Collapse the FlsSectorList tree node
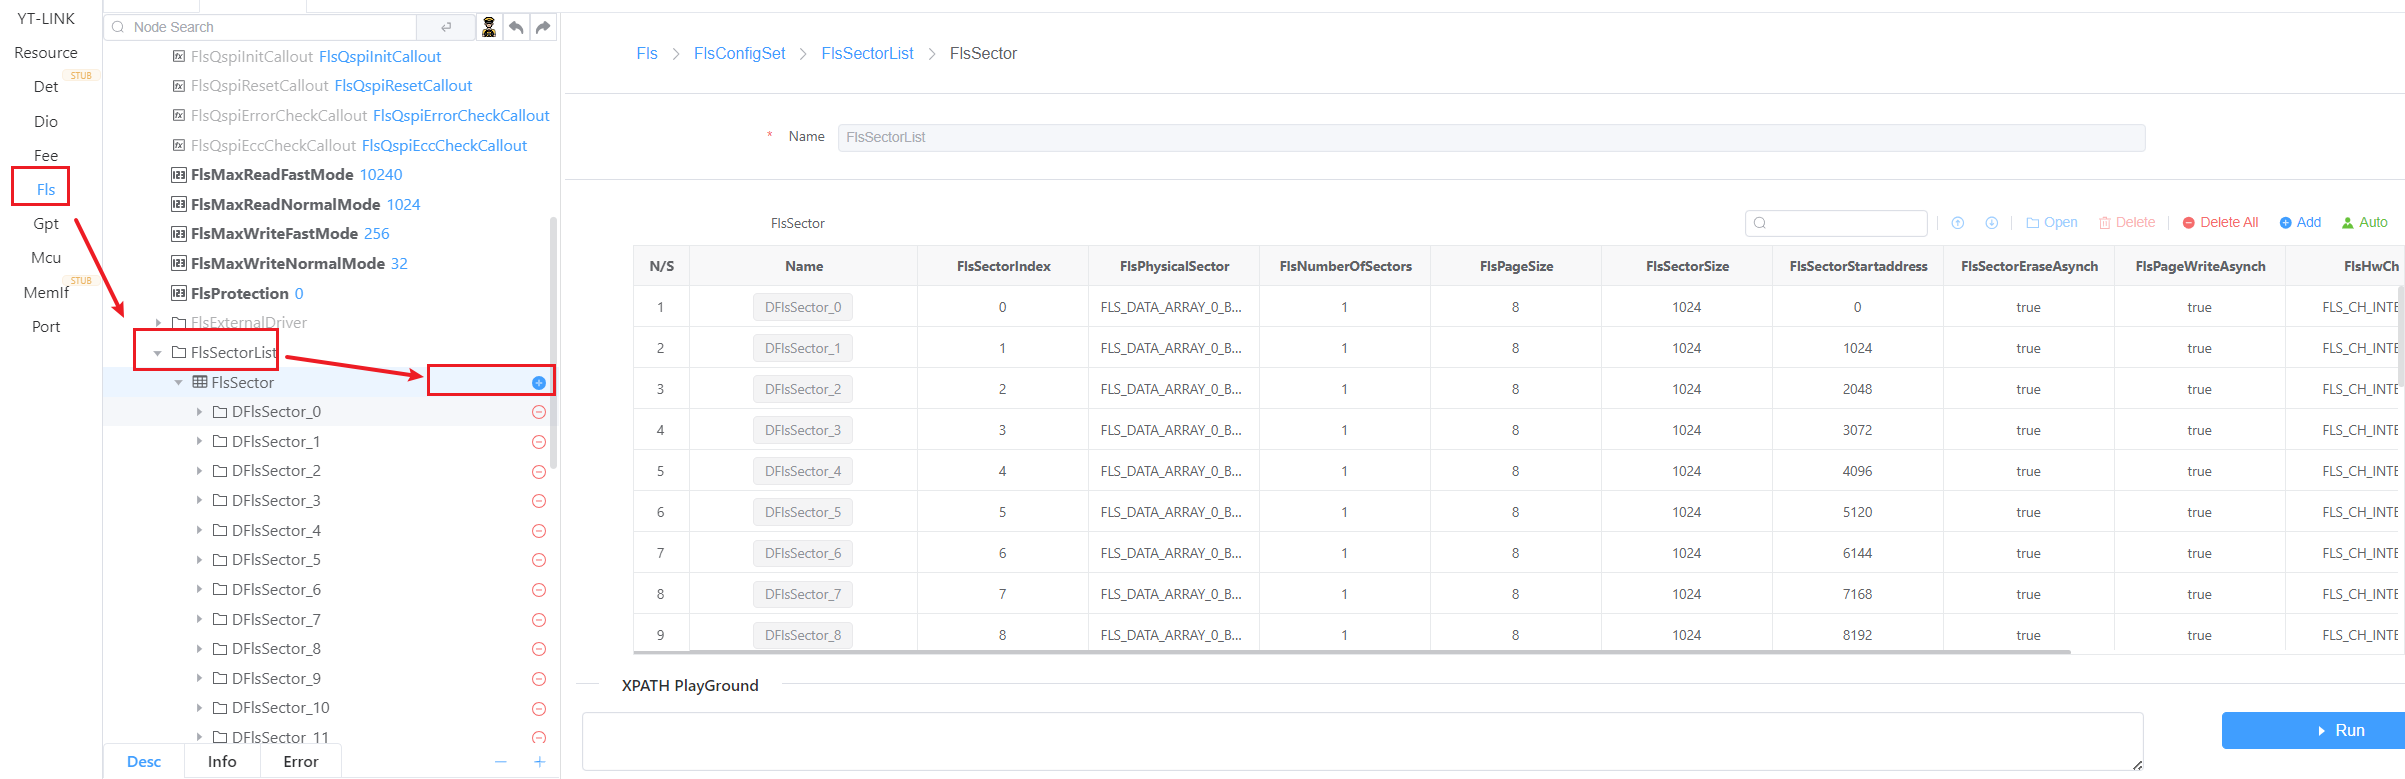Viewport: 2405px width, 779px height. point(158,353)
